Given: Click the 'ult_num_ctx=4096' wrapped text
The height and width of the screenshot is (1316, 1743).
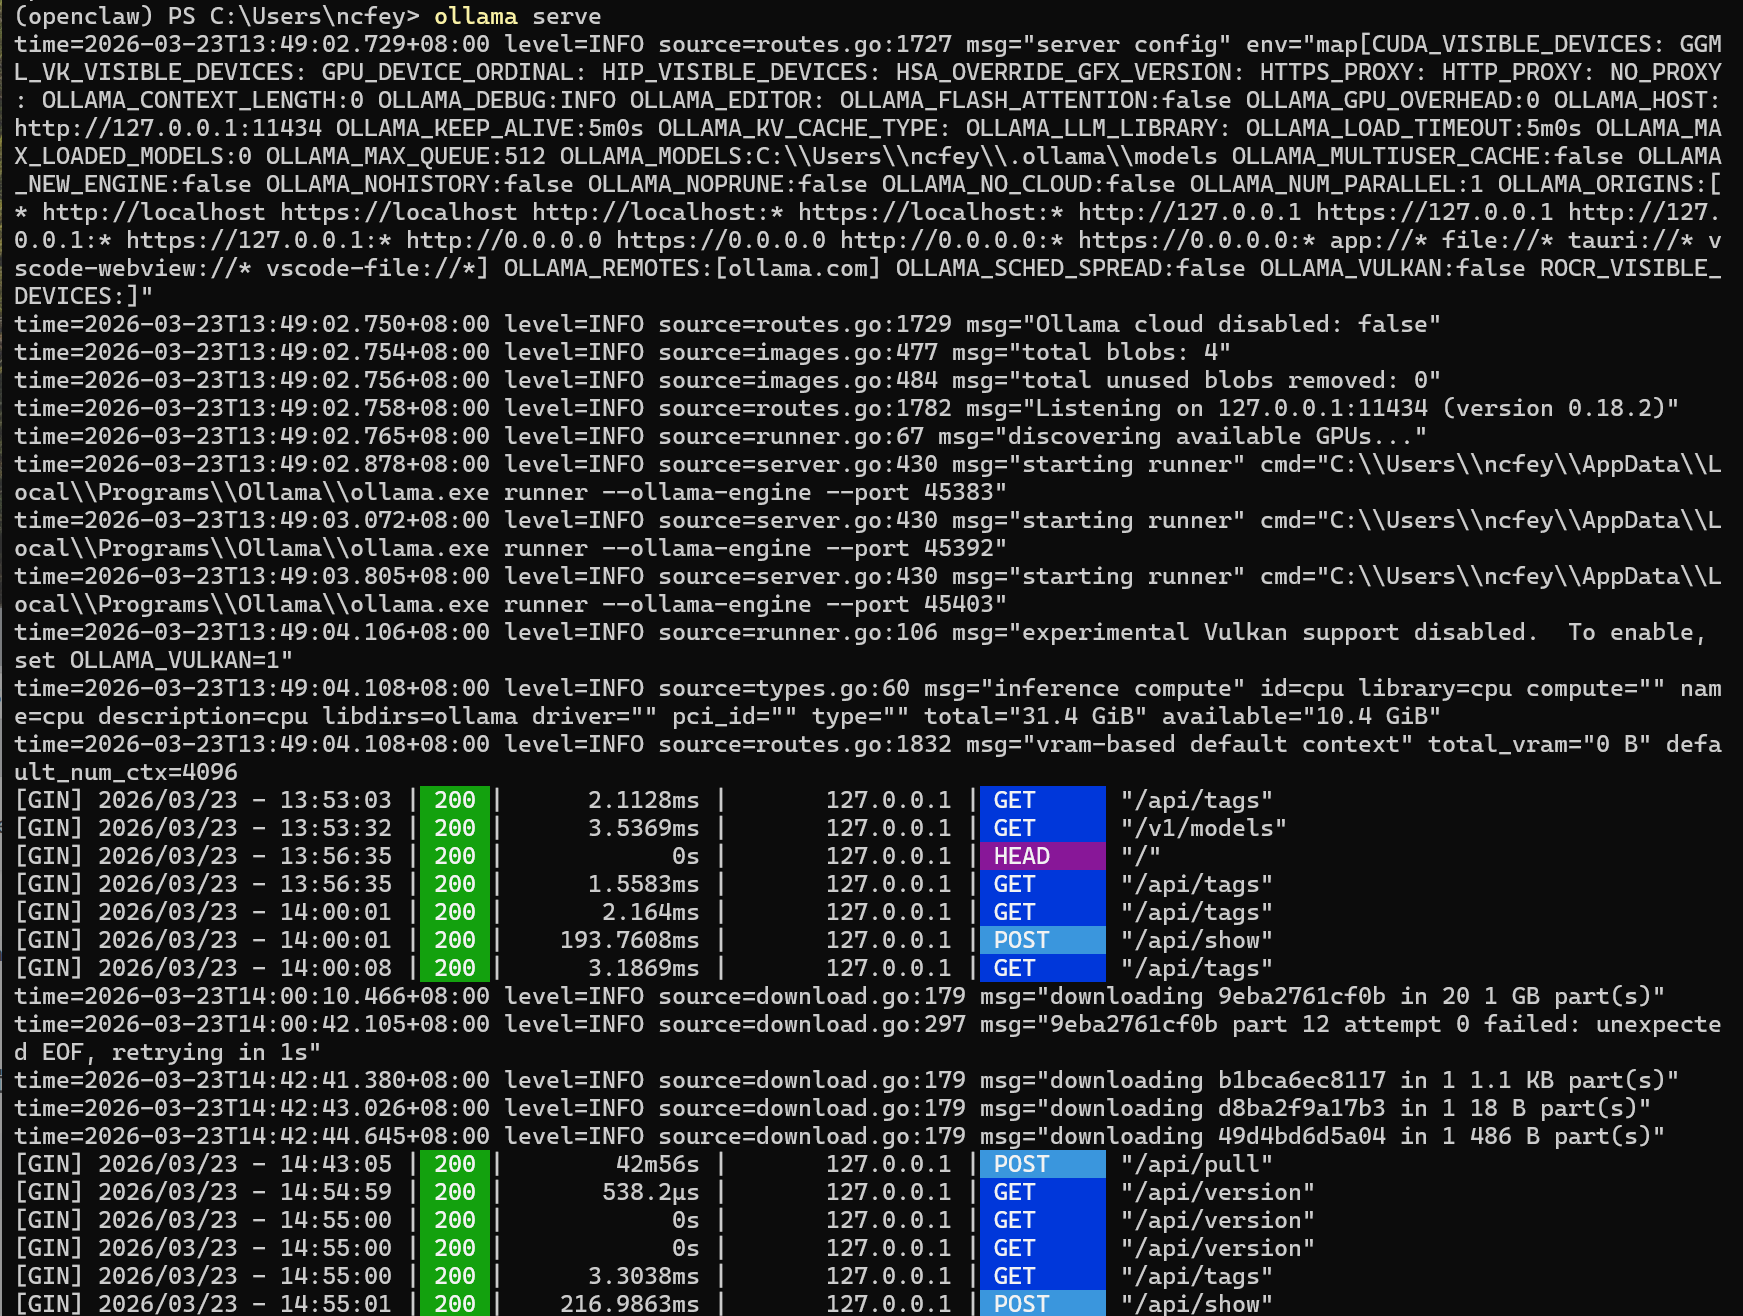Looking at the screenshot, I should (x=126, y=772).
